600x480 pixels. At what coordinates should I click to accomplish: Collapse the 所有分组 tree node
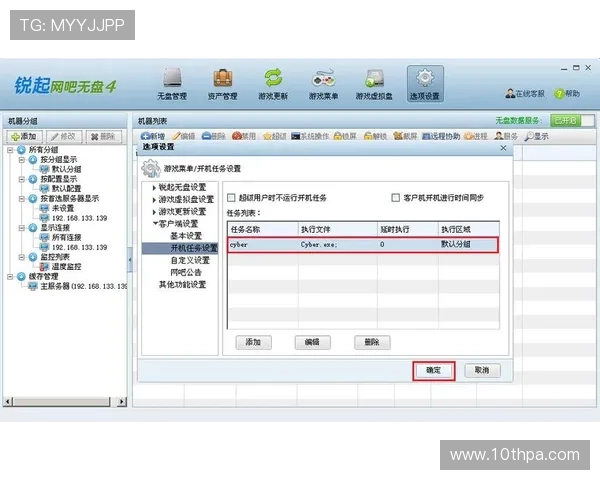(x=10, y=150)
